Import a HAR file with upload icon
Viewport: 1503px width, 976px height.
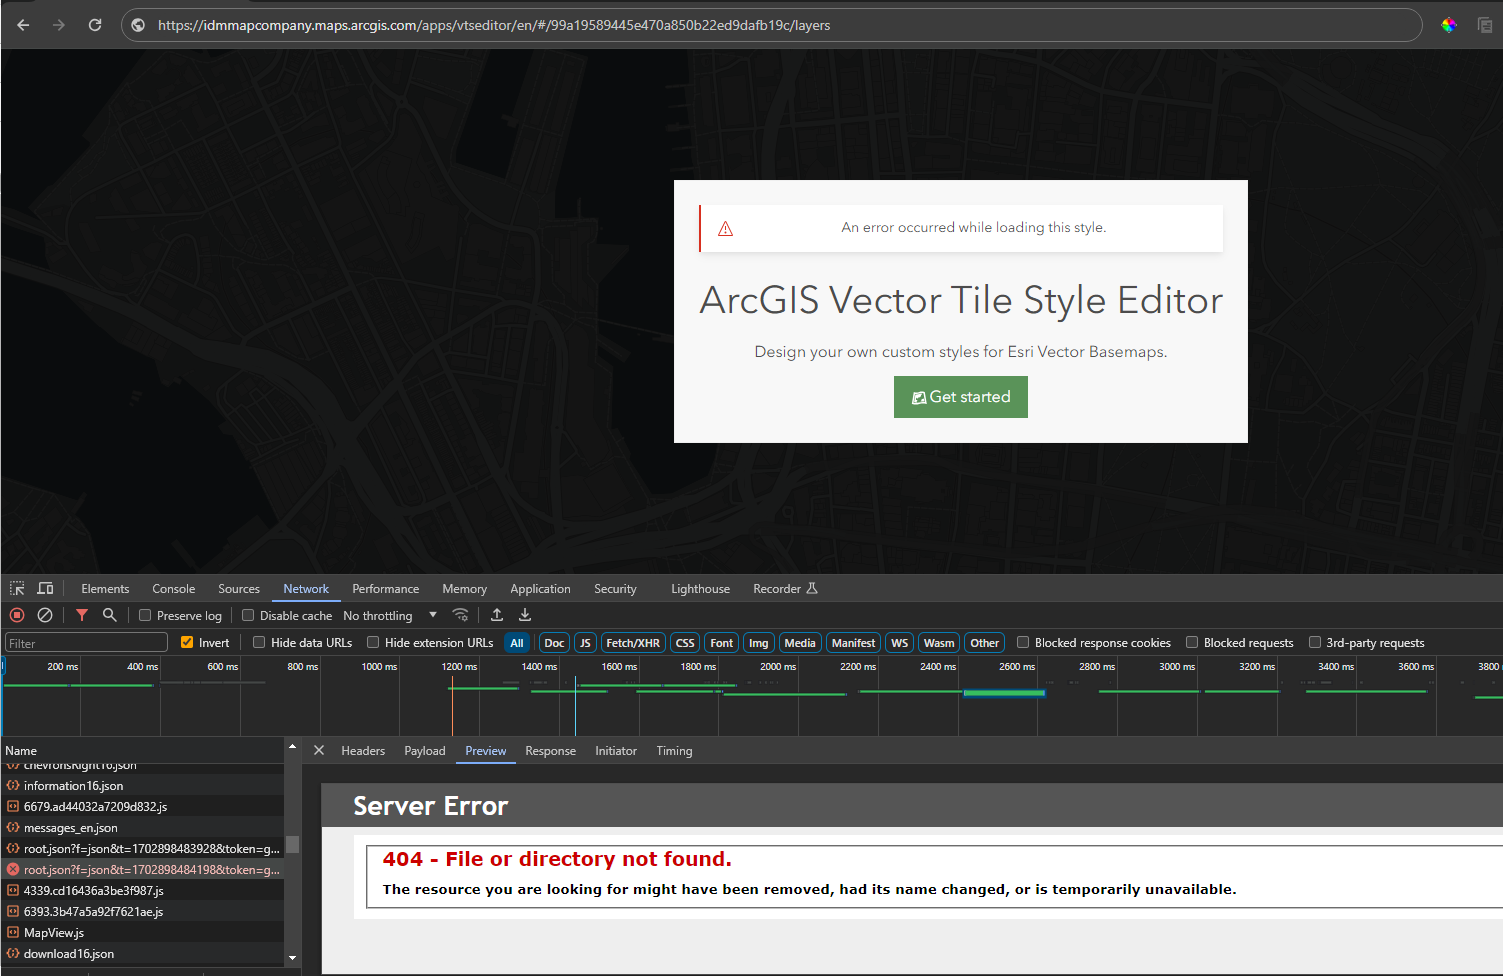(497, 615)
